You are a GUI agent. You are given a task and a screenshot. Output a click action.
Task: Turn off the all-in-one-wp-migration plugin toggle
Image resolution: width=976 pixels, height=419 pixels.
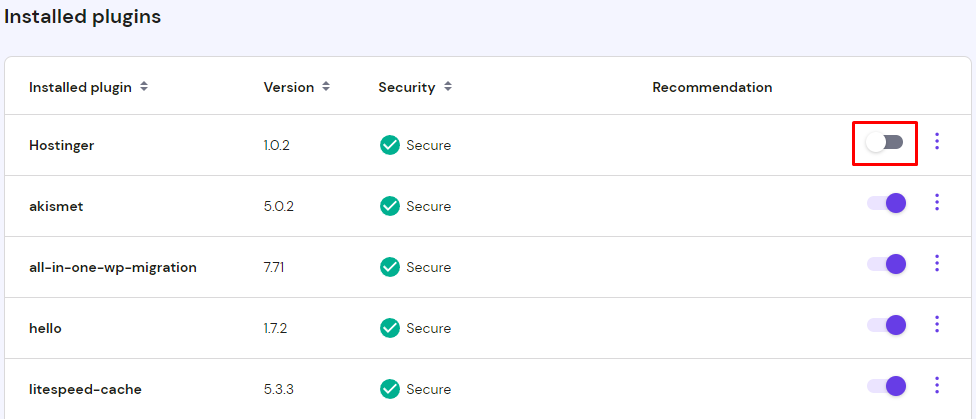coord(886,264)
